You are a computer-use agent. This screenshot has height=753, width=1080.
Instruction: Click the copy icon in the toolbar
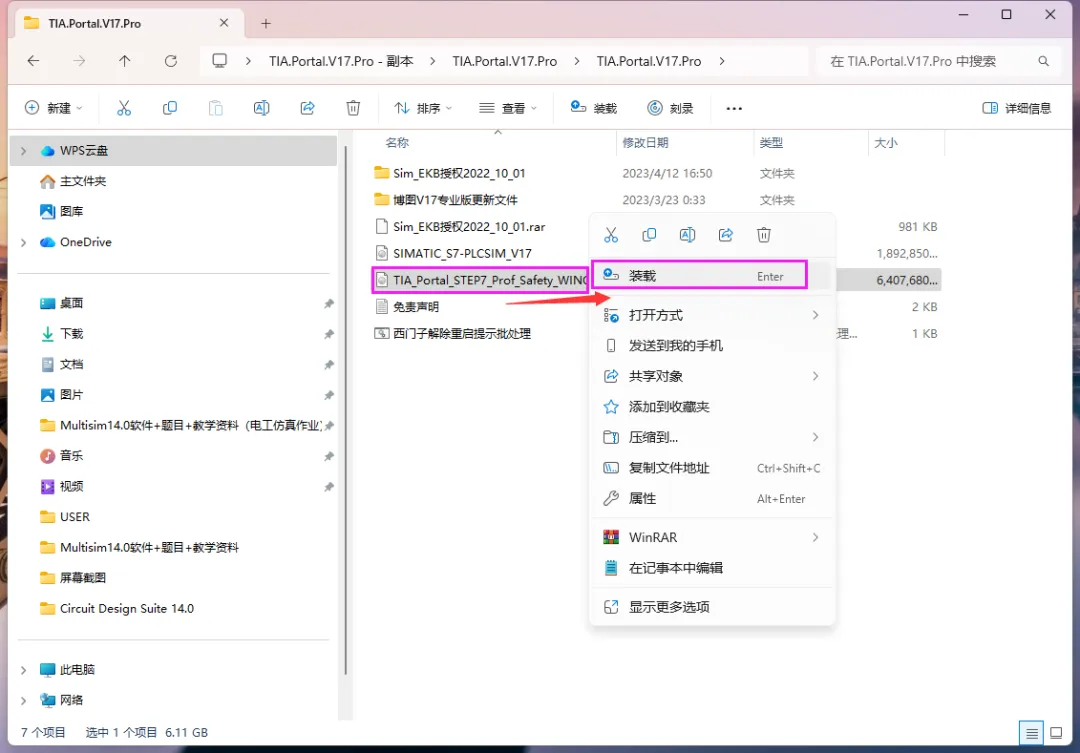169,108
